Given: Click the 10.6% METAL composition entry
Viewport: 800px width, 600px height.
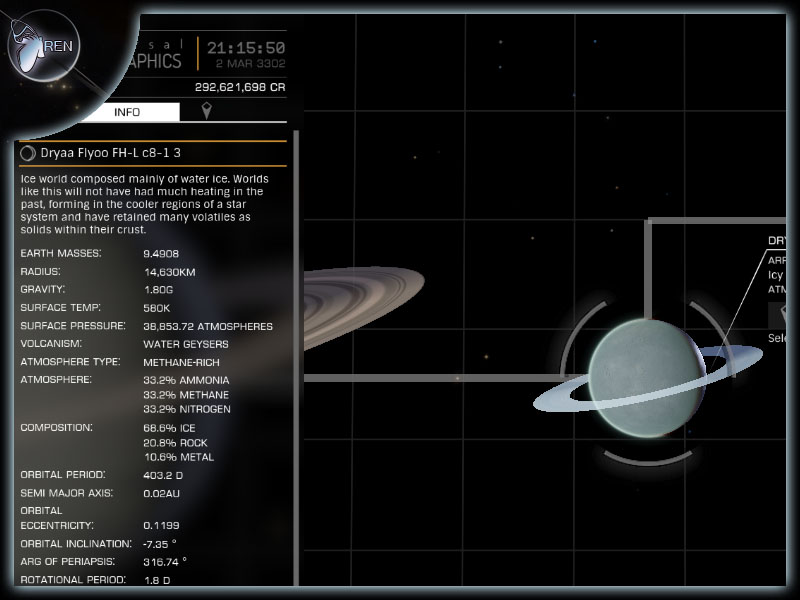Looking at the screenshot, I should tap(179, 457).
